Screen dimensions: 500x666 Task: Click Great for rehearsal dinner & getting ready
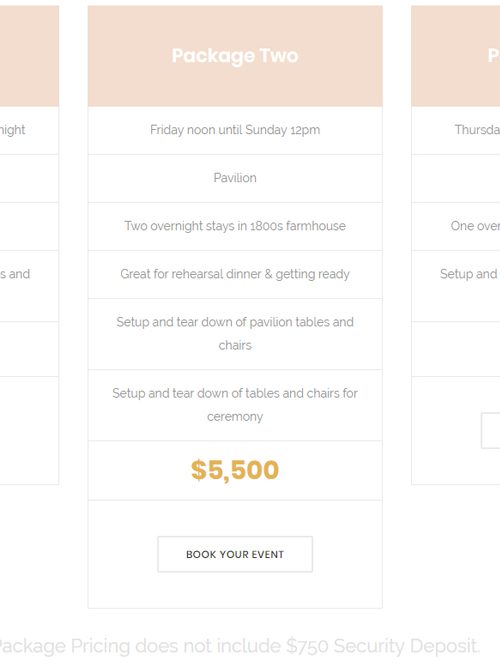pos(235,274)
